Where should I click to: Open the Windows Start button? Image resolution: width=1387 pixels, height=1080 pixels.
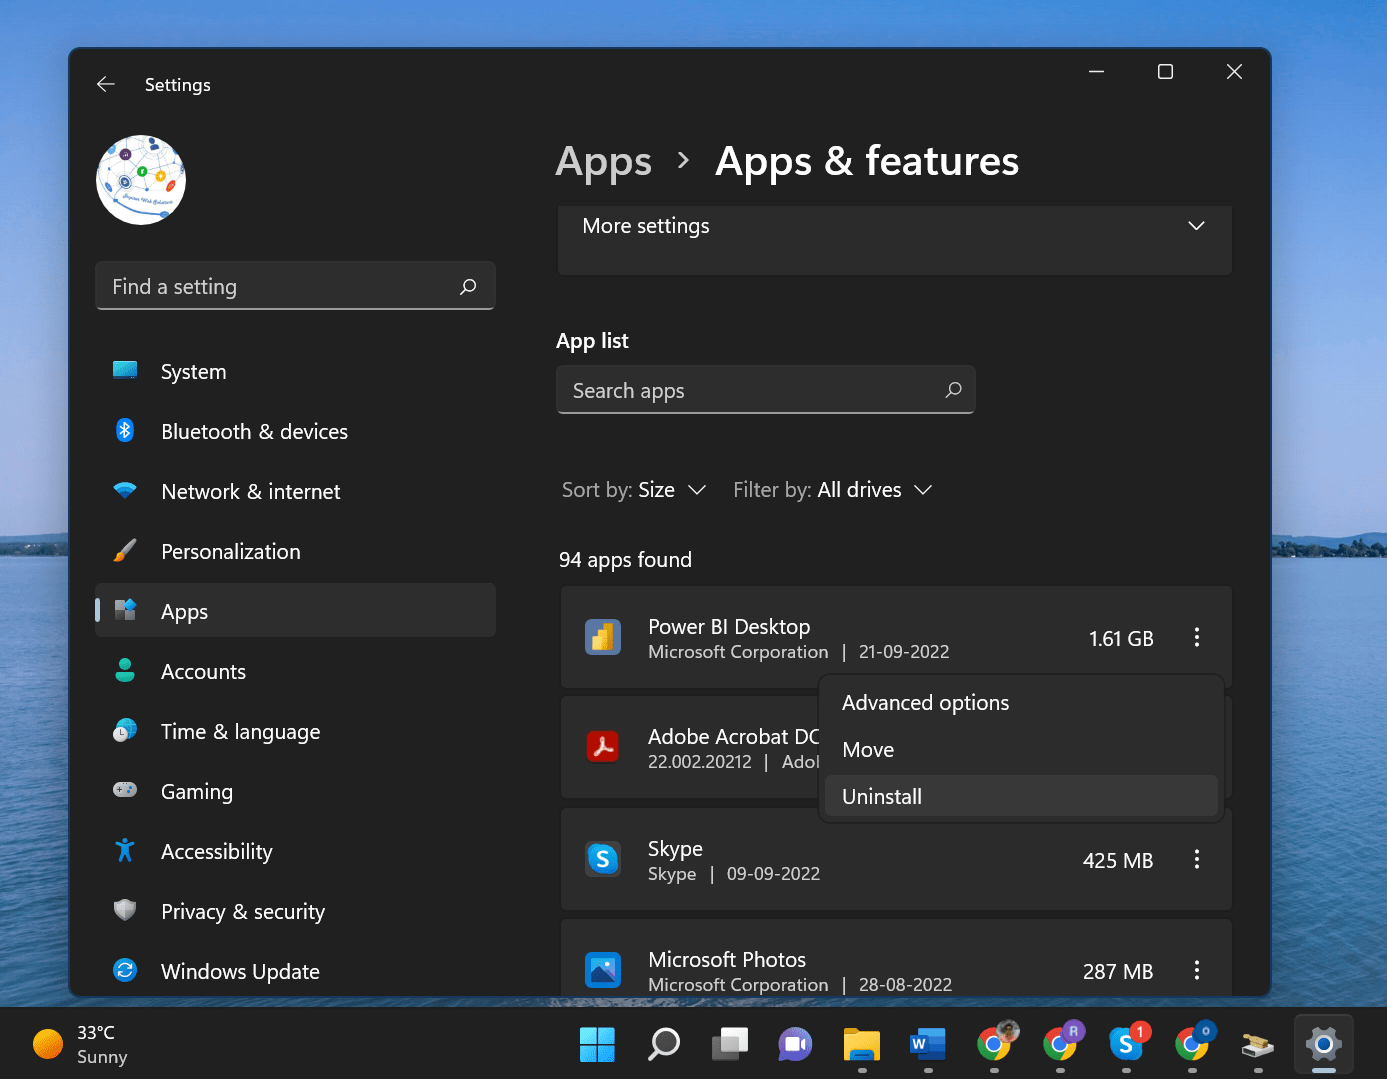597,1045
